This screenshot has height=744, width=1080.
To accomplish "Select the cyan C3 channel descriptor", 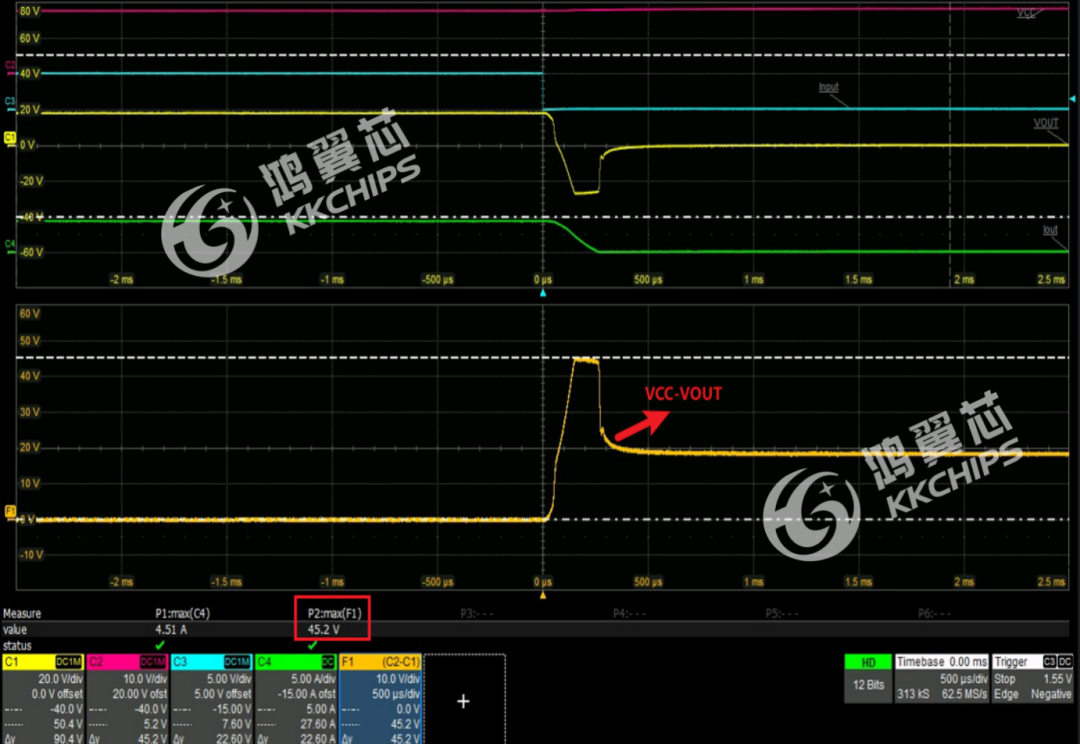I will [210, 699].
